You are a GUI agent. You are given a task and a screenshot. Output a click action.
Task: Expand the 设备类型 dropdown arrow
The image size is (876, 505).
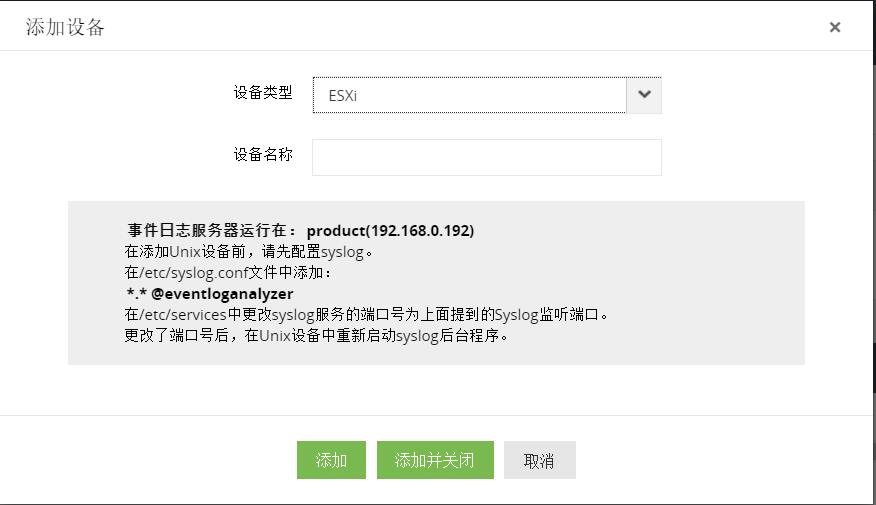coord(644,95)
